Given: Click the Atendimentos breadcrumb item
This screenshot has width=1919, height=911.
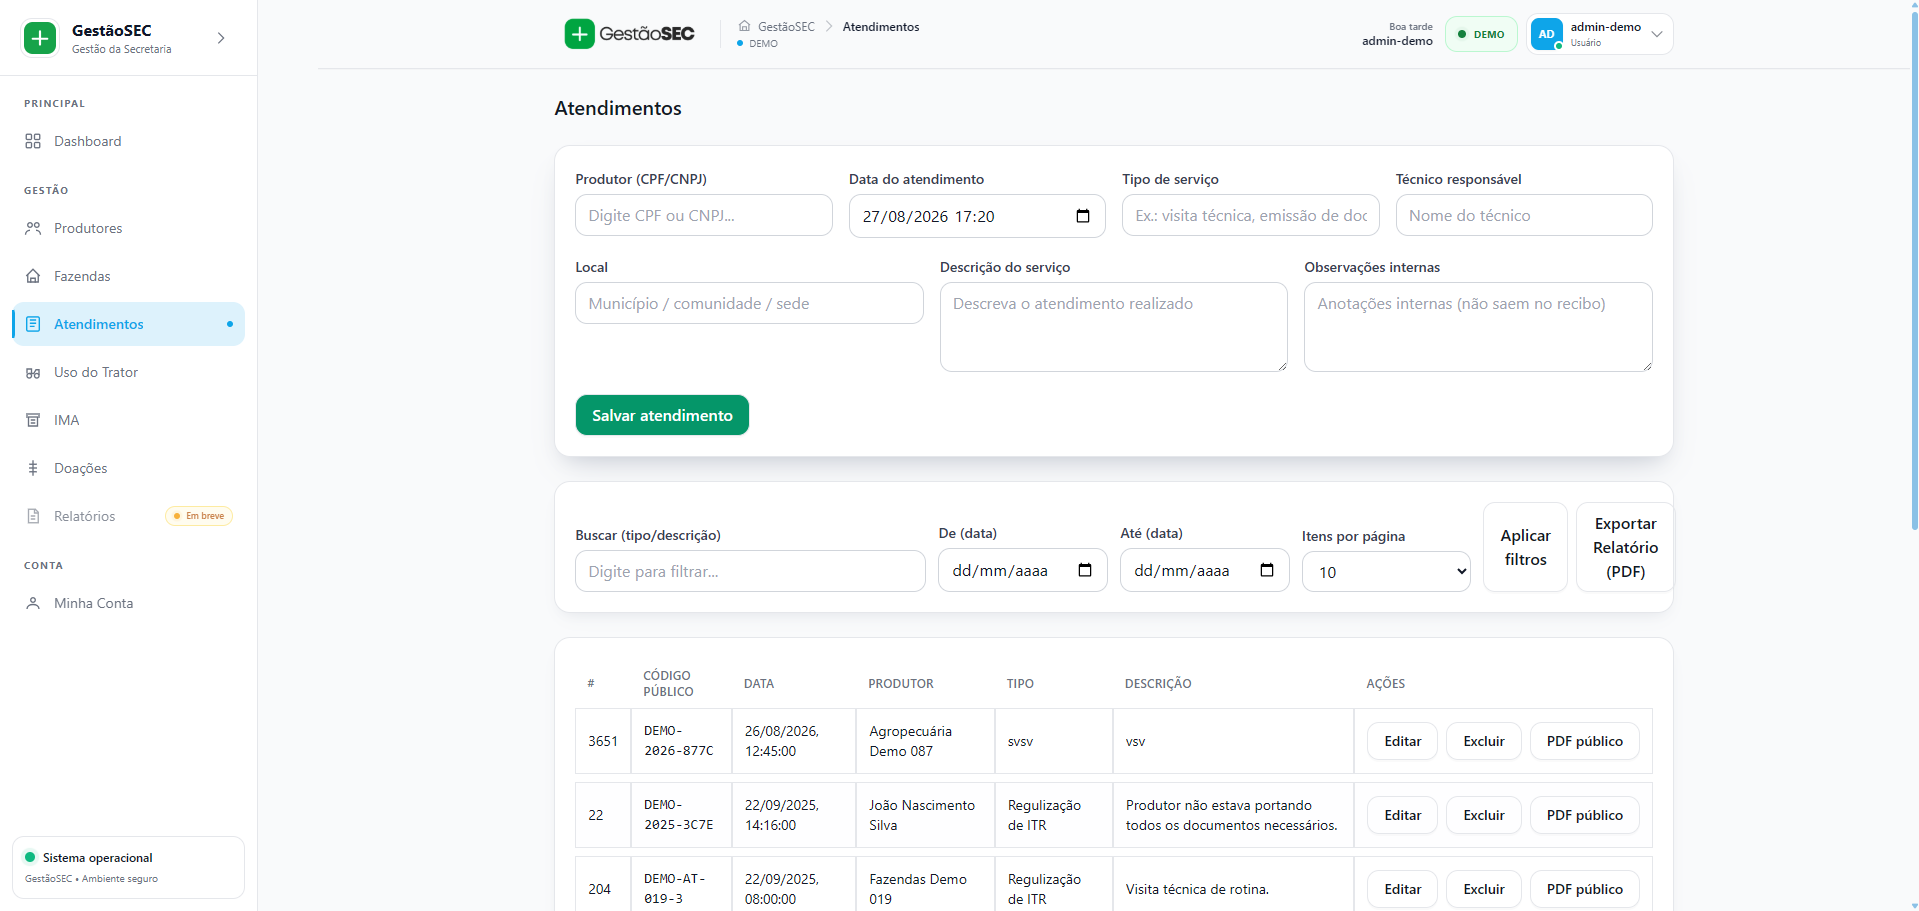Looking at the screenshot, I should [x=881, y=27].
